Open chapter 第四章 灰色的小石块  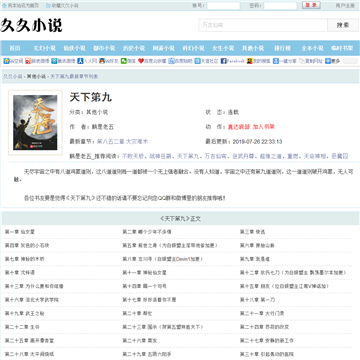pos(27,245)
